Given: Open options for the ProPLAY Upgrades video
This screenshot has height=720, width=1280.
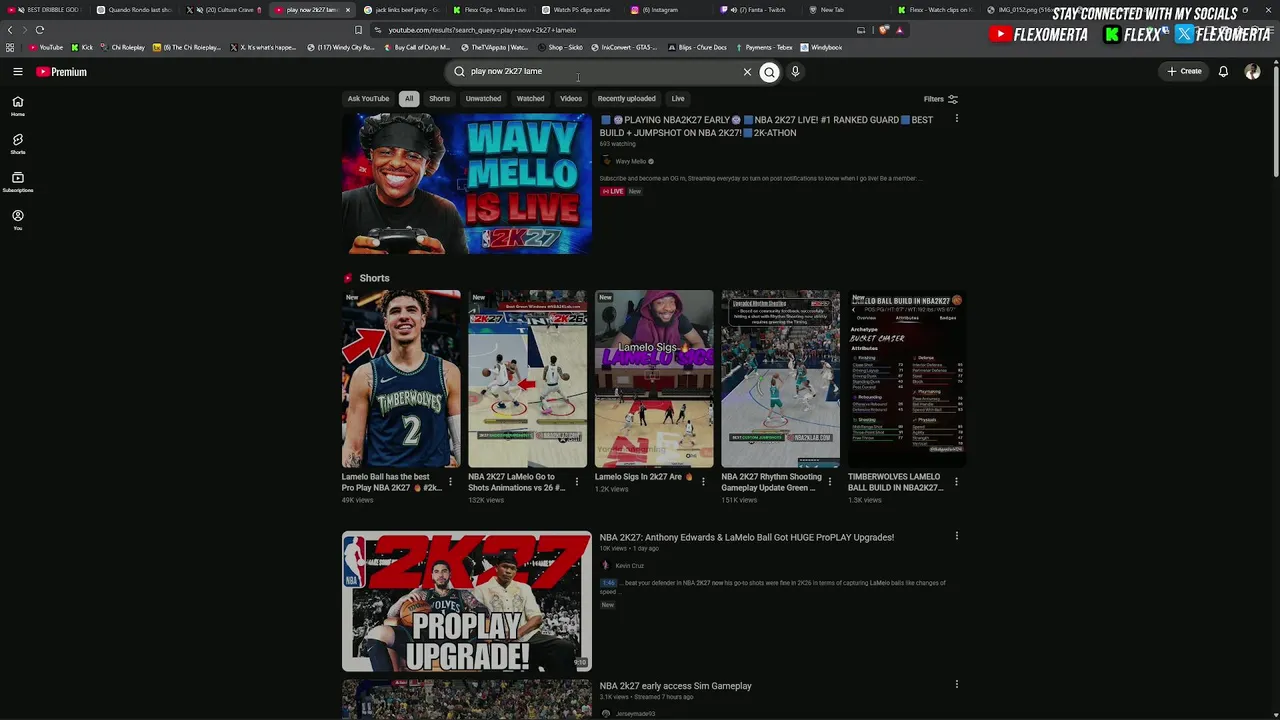Looking at the screenshot, I should pos(957,536).
